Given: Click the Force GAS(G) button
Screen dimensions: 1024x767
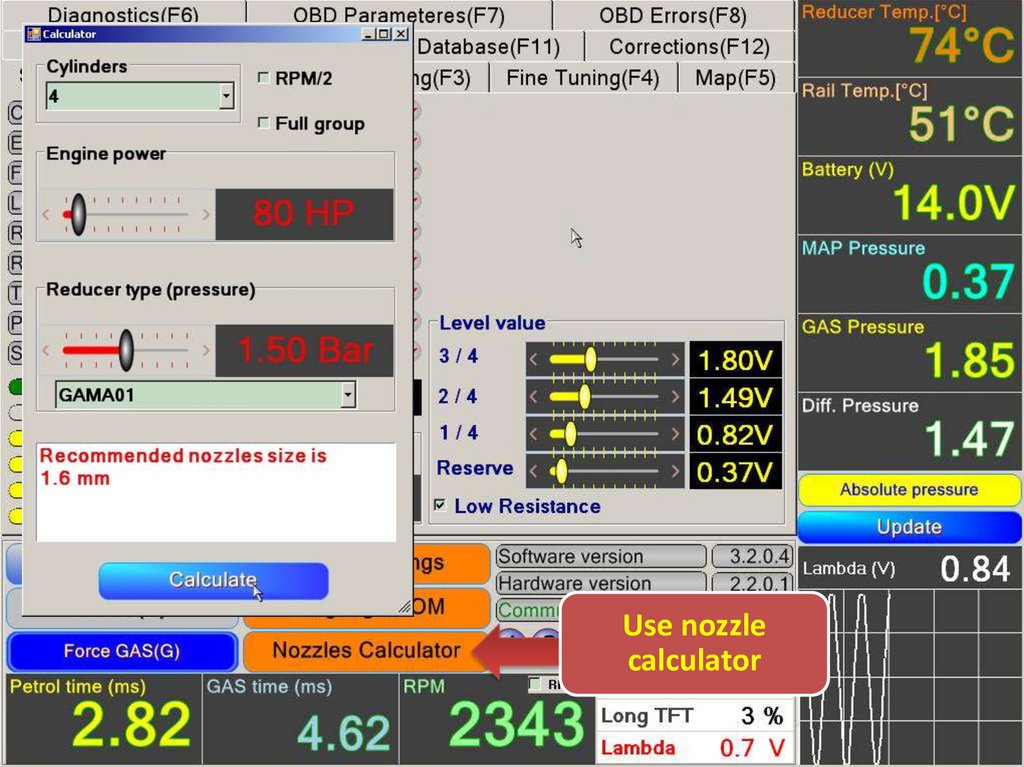Looking at the screenshot, I should [122, 651].
